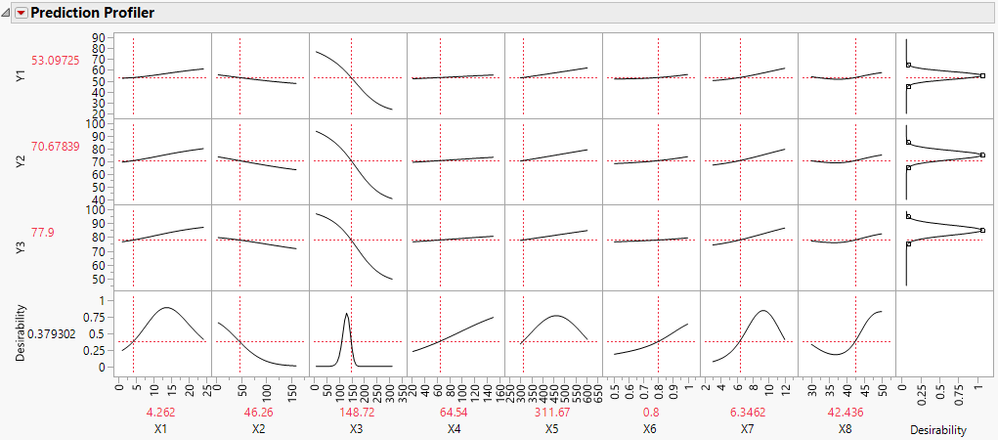Select the X4 value 64.54
The image size is (998, 440).
click(x=454, y=412)
